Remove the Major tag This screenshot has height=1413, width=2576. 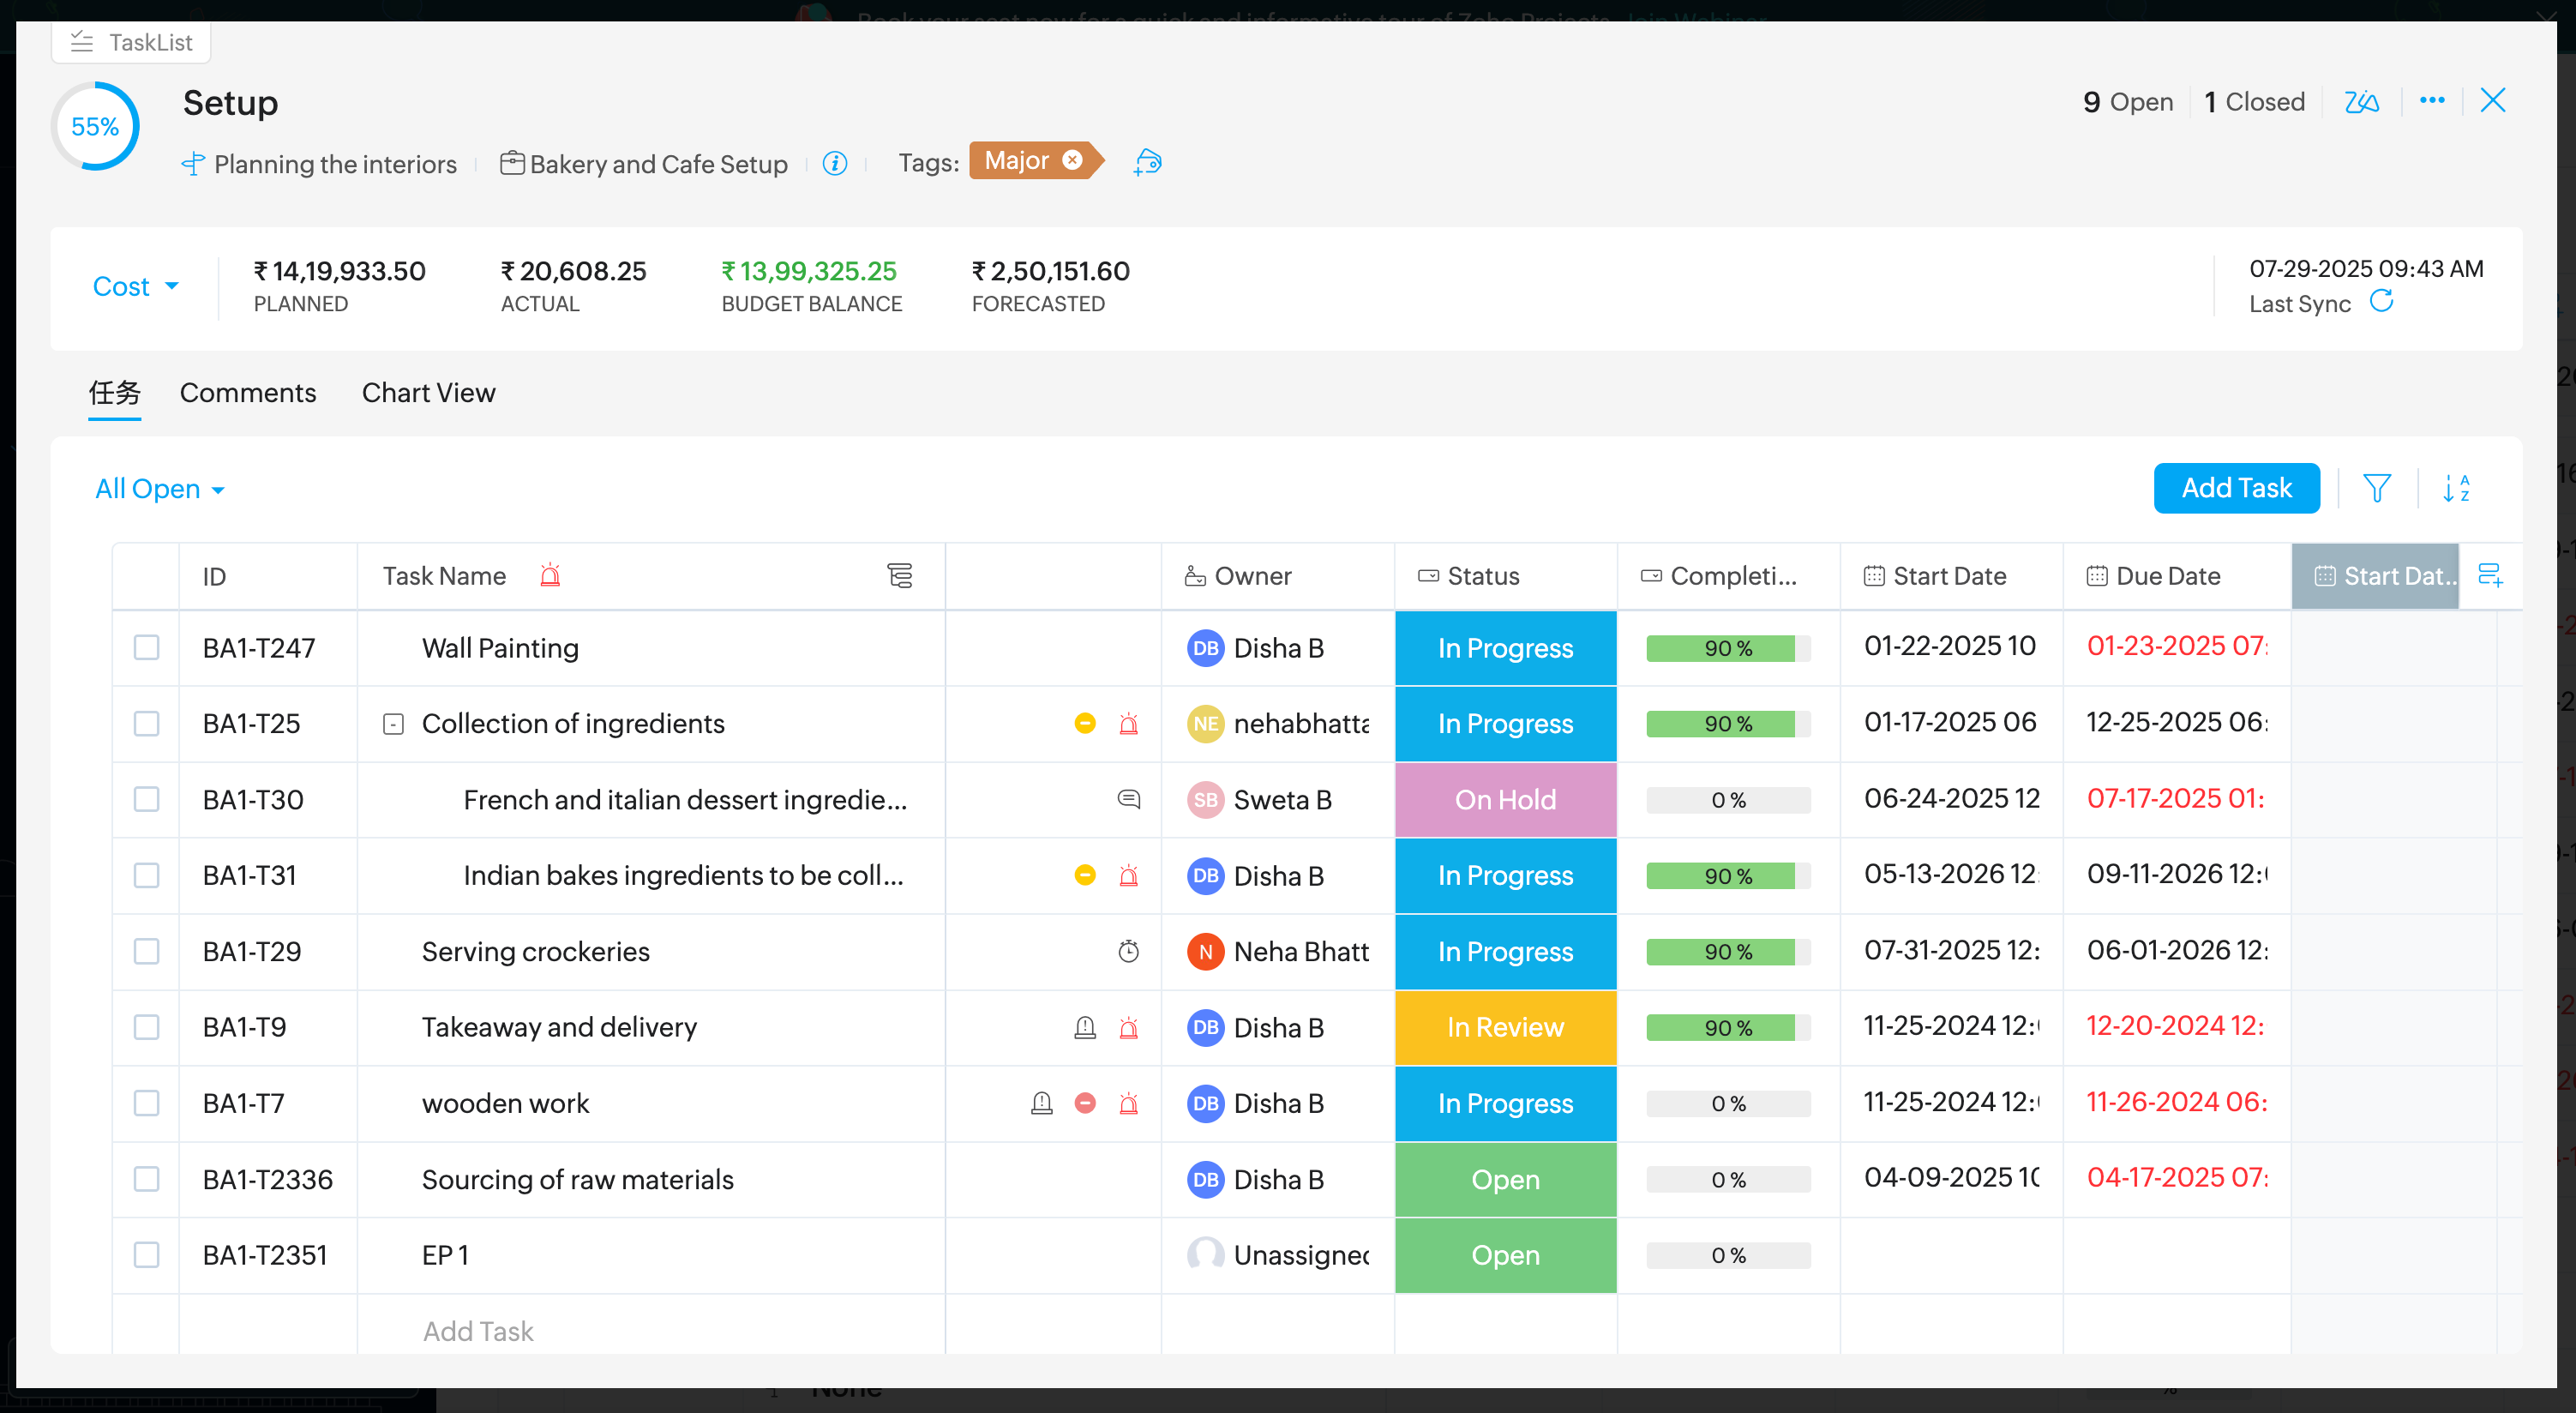1072,160
